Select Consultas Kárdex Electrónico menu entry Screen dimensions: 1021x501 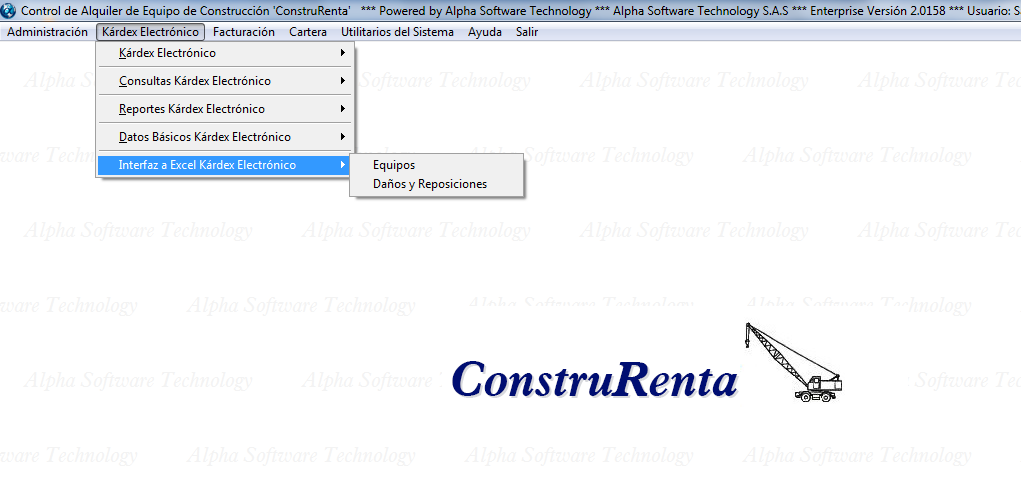[x=194, y=81]
